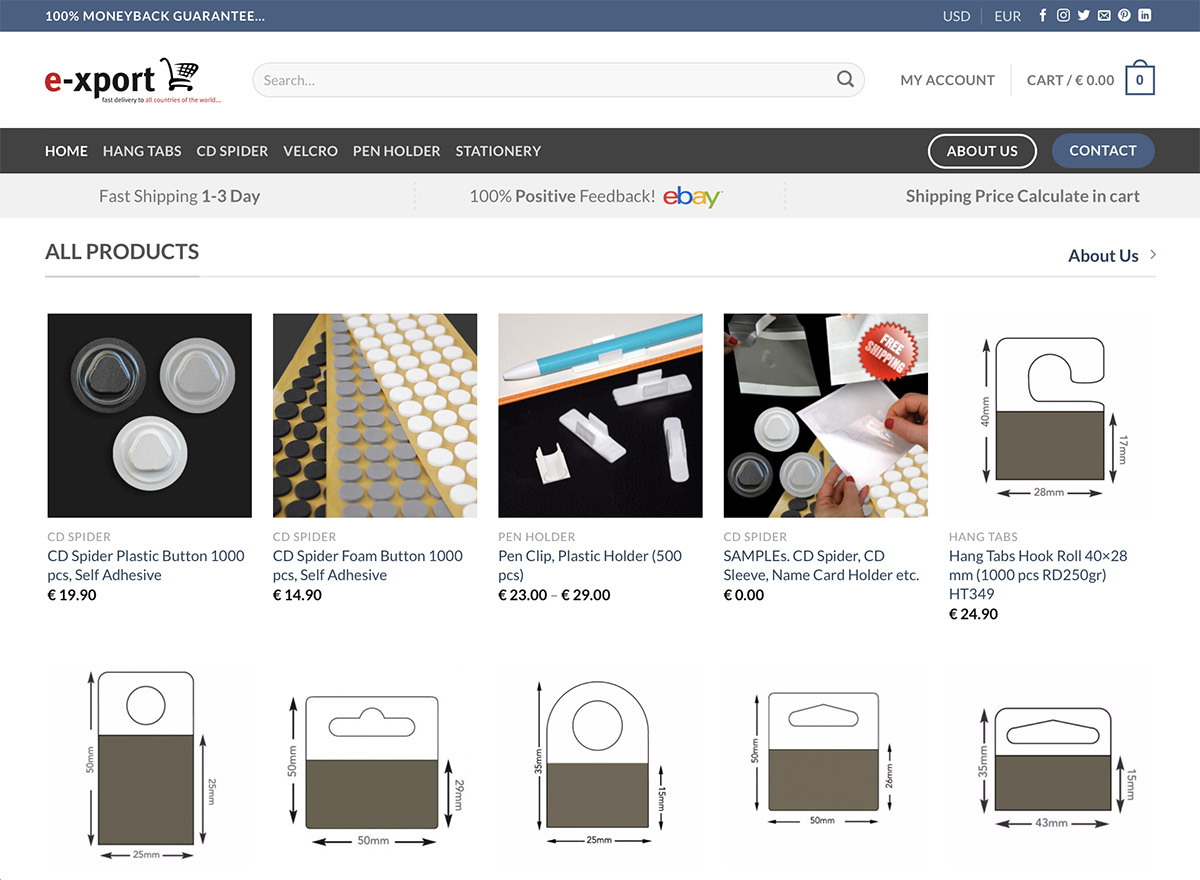The width and height of the screenshot is (1200, 880).
Task: Go to the CD Spider menu item
Action: tap(232, 151)
